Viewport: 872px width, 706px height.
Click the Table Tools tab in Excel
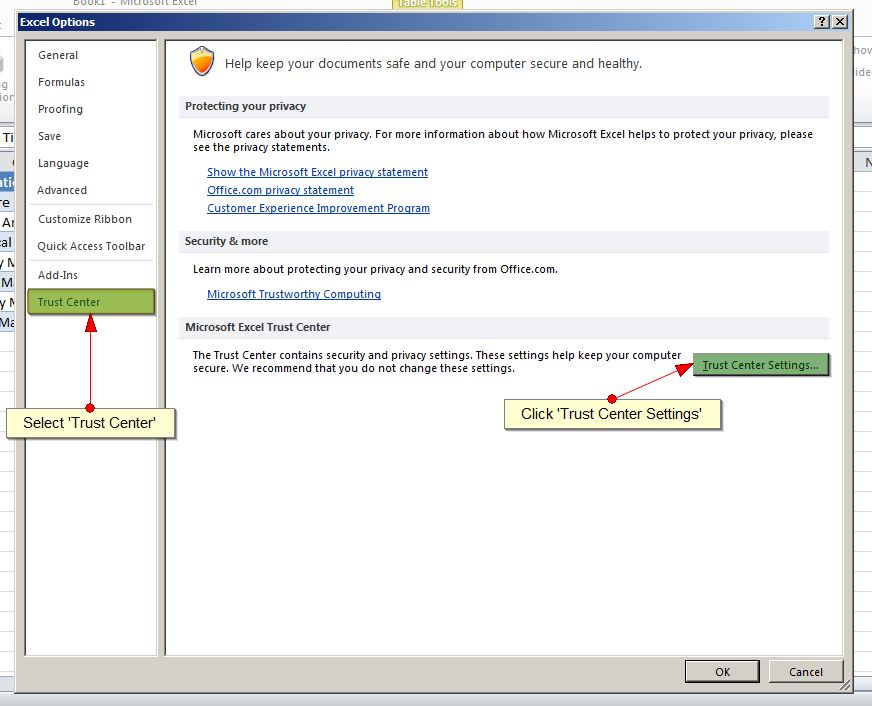(x=427, y=4)
